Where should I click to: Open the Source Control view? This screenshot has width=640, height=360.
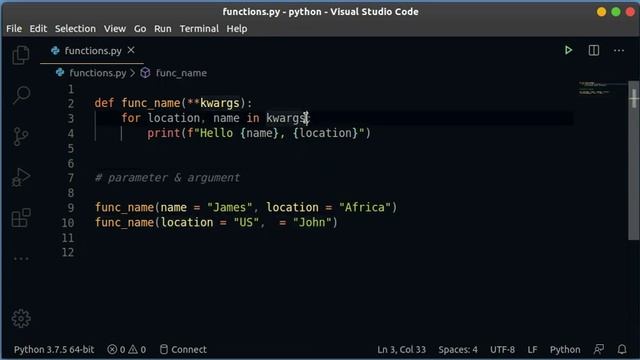point(21,136)
